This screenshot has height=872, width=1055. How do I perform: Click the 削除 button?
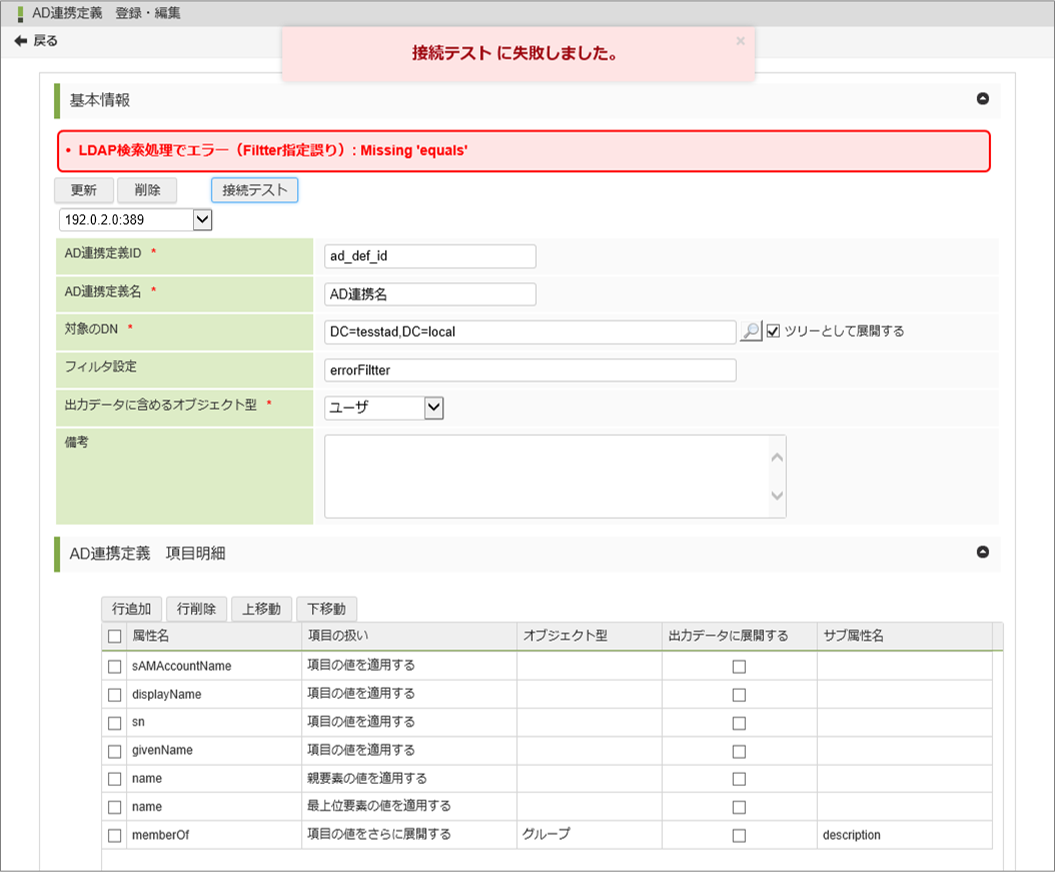coord(147,190)
